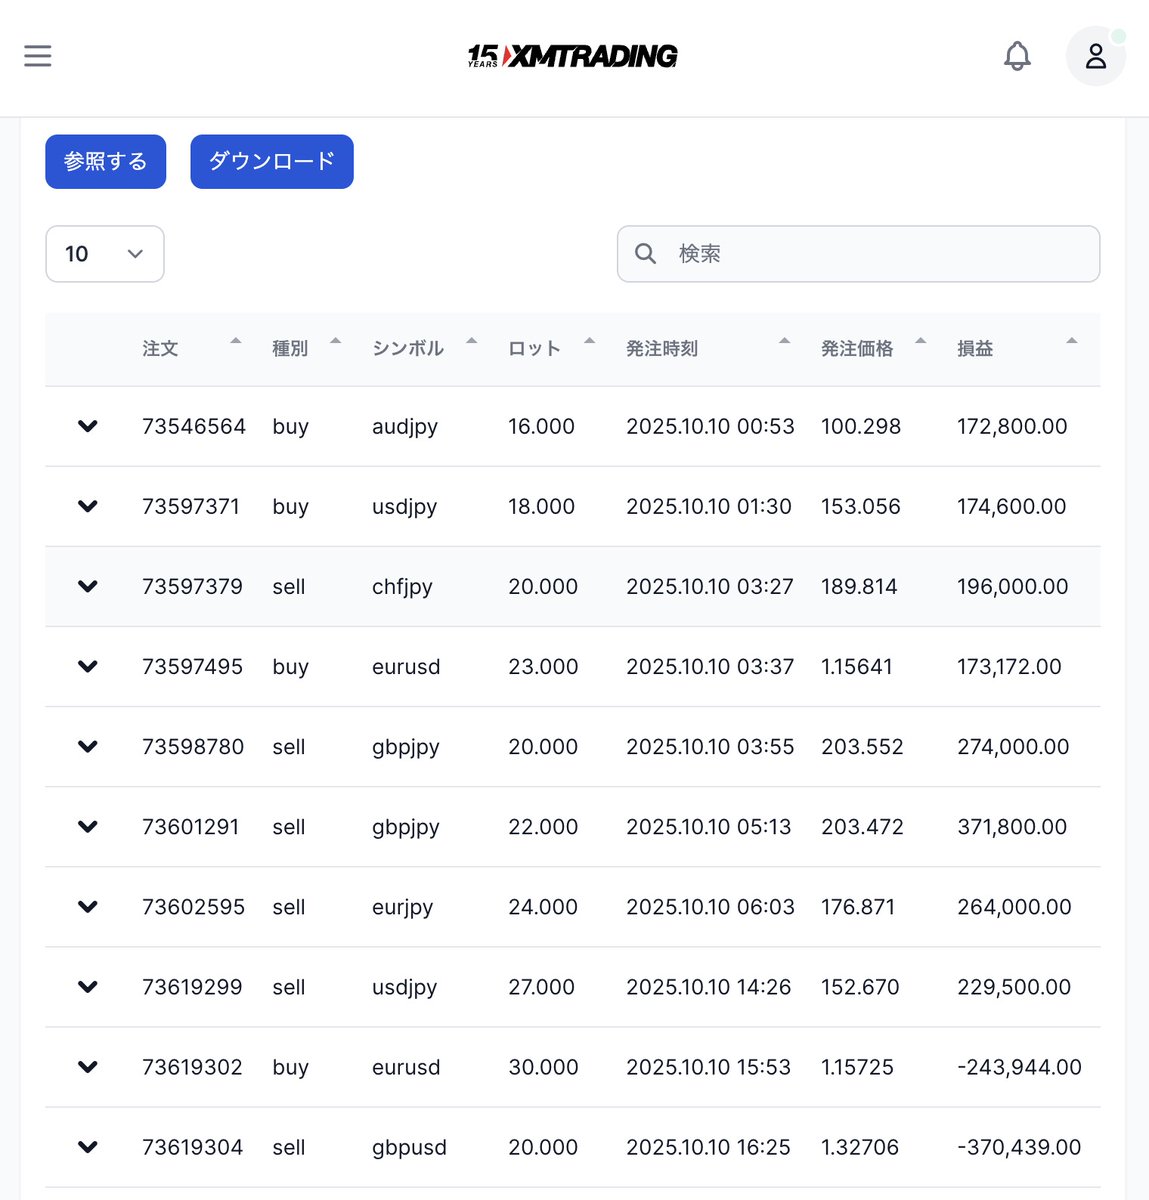Click loss value -243,944.00
1149x1200 pixels.
(x=1019, y=1067)
